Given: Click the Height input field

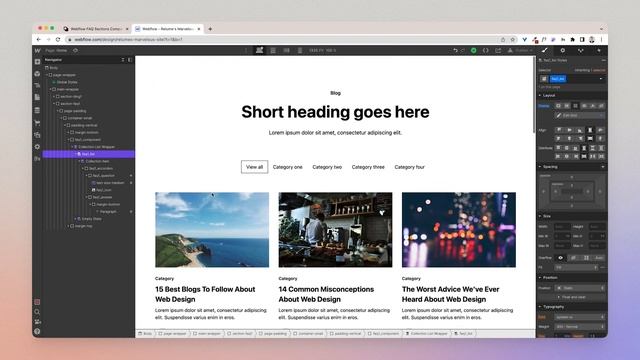Looking at the screenshot, I should point(597,227).
